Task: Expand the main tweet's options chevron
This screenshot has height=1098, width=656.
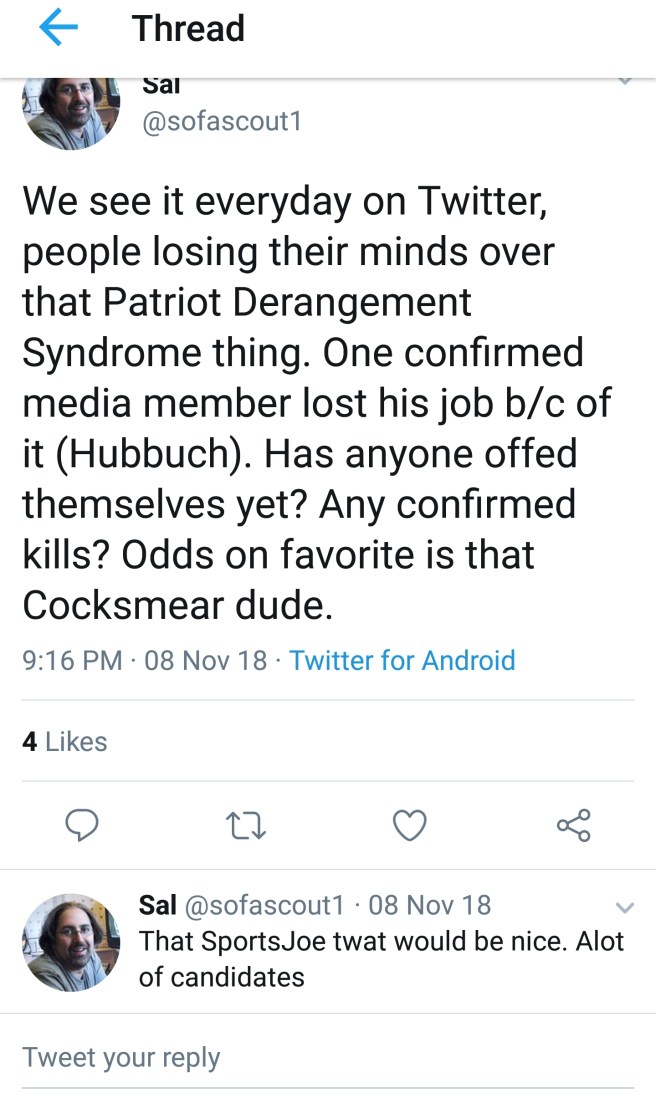Action: [624, 81]
